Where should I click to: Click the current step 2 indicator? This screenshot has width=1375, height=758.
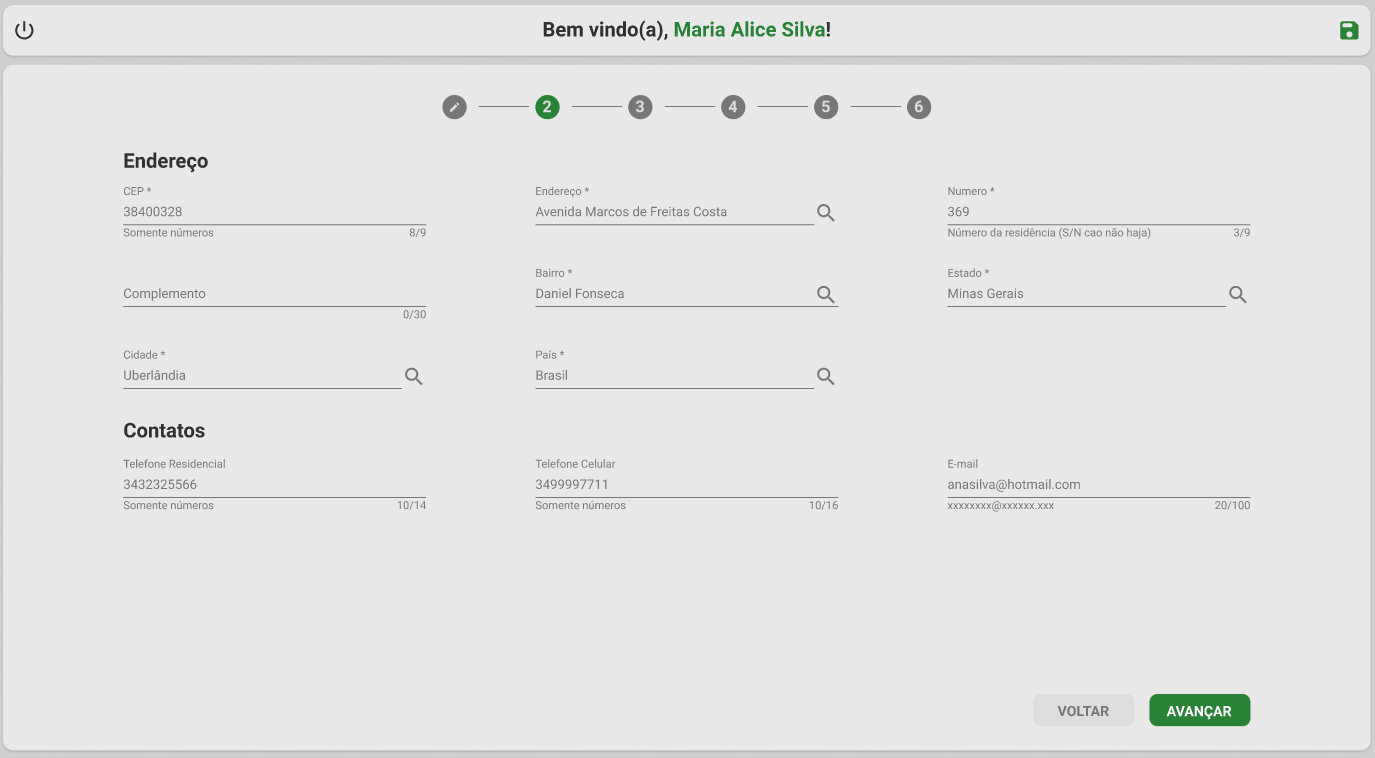click(x=547, y=107)
